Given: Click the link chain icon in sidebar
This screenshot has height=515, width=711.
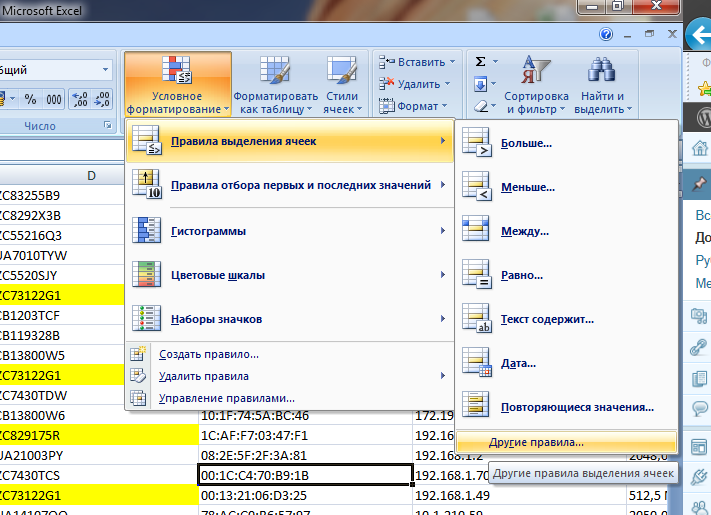Looking at the screenshot, I should coord(699,347).
